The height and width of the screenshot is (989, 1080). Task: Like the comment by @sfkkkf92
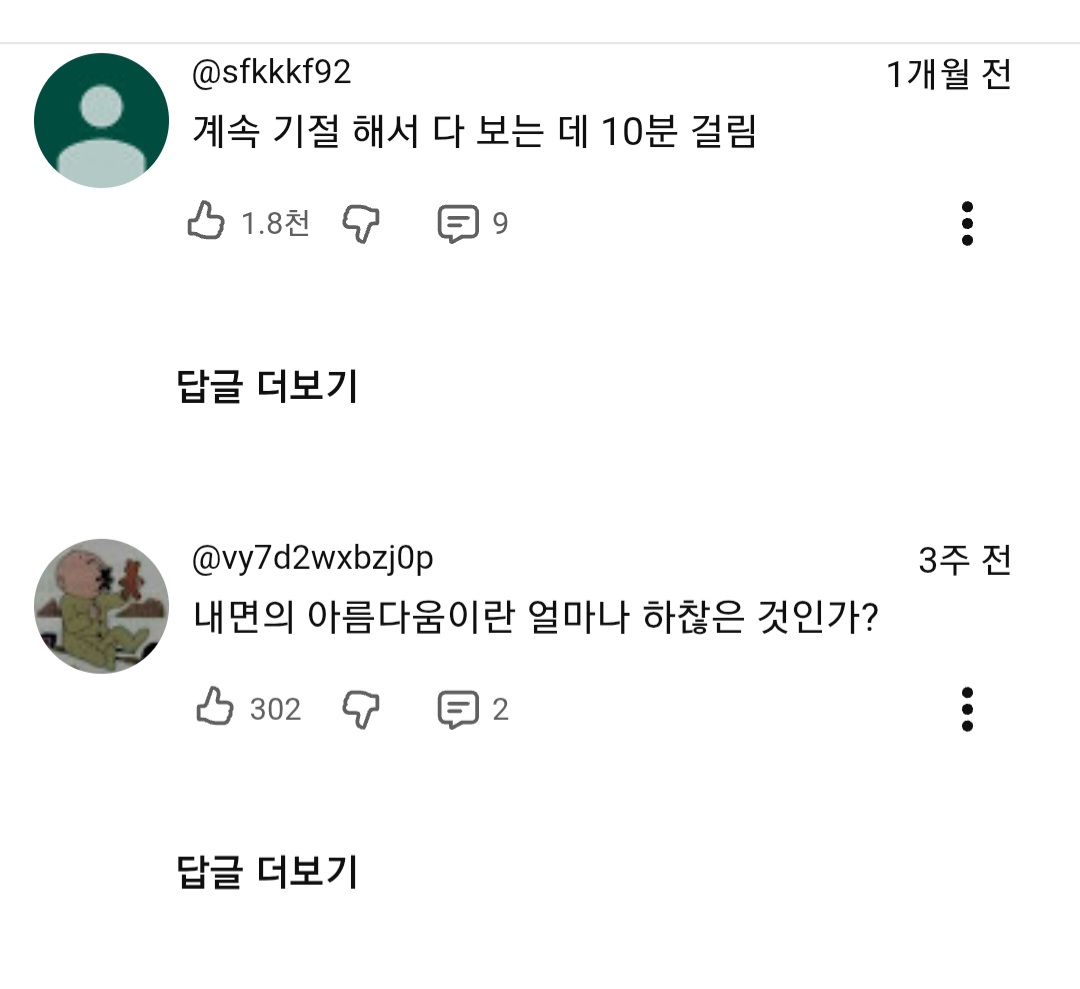[206, 222]
